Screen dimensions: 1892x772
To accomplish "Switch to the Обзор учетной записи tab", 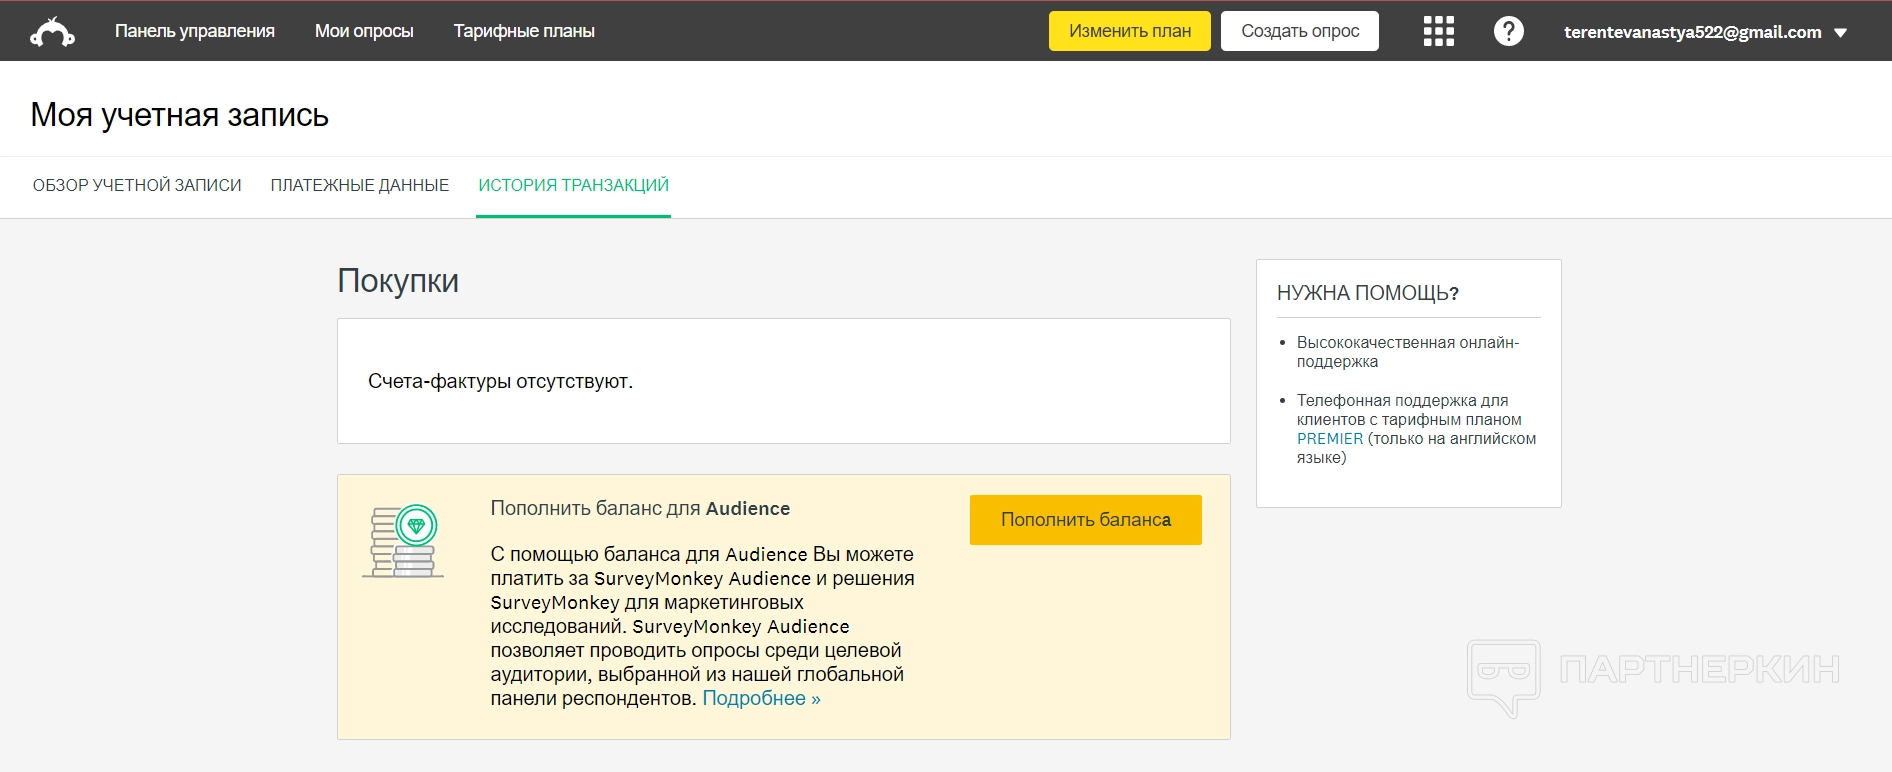I will [137, 185].
